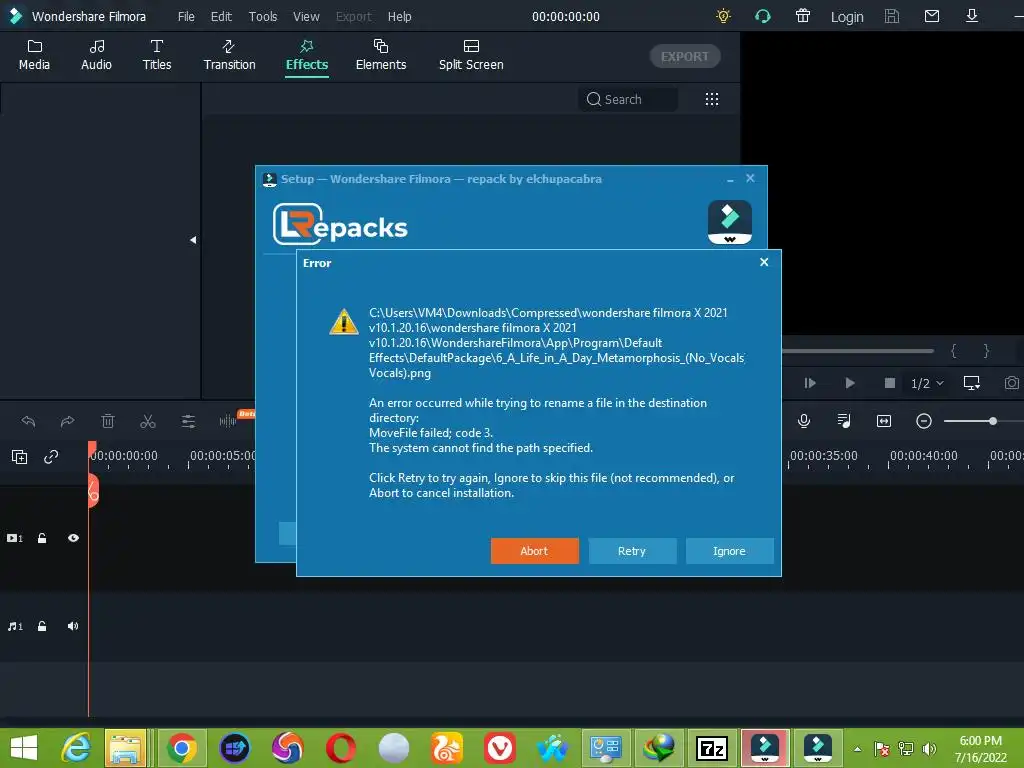Click the scissors split icon
Image resolution: width=1024 pixels, height=768 pixels.
pyautogui.click(x=148, y=421)
